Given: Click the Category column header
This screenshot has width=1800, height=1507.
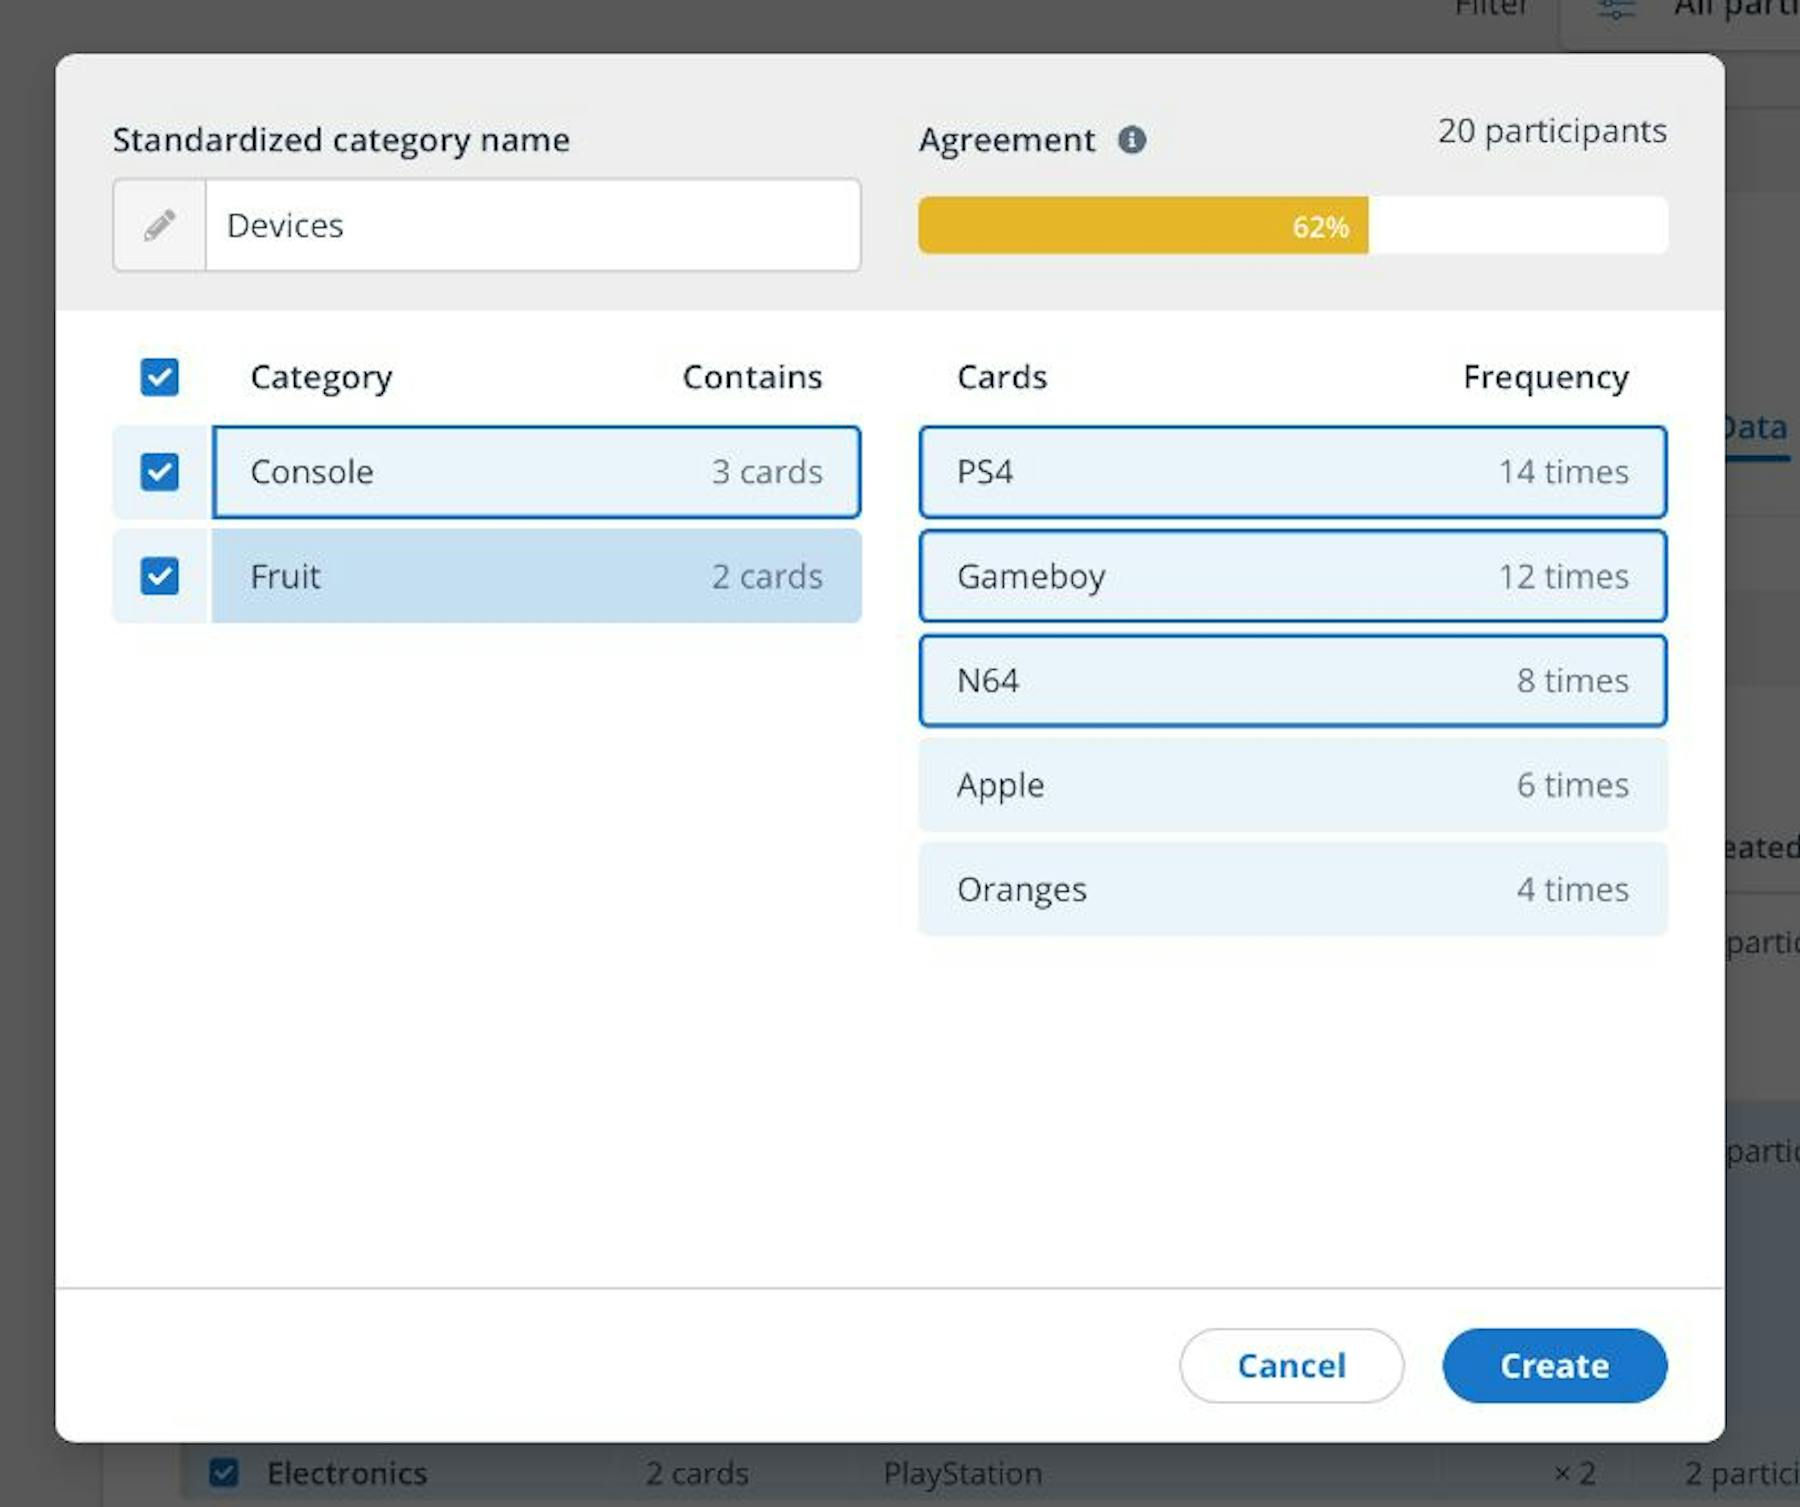Looking at the screenshot, I should pyautogui.click(x=321, y=378).
